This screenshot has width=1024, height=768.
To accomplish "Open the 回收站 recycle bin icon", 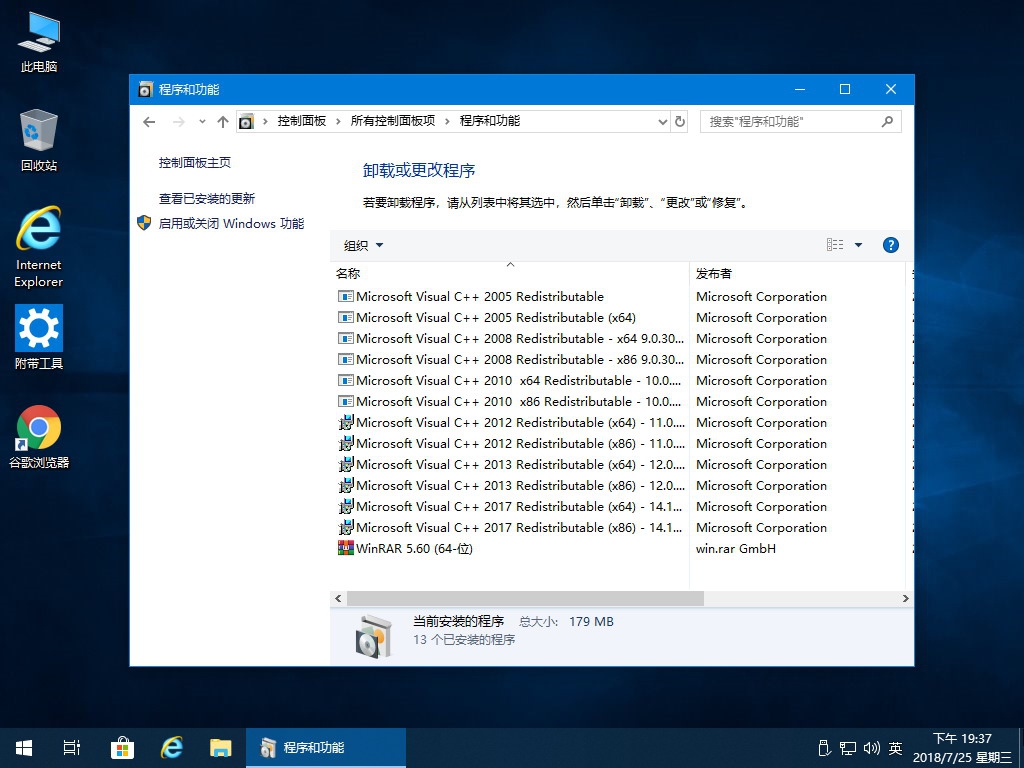I will point(39,141).
